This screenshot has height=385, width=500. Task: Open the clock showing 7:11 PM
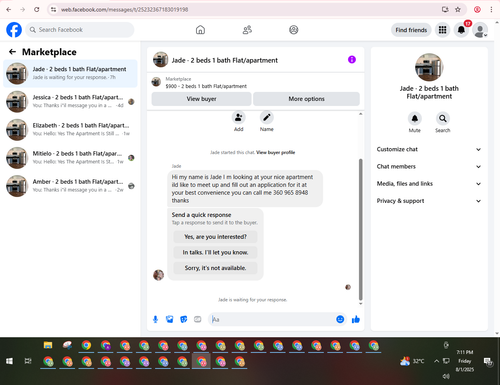click(465, 361)
